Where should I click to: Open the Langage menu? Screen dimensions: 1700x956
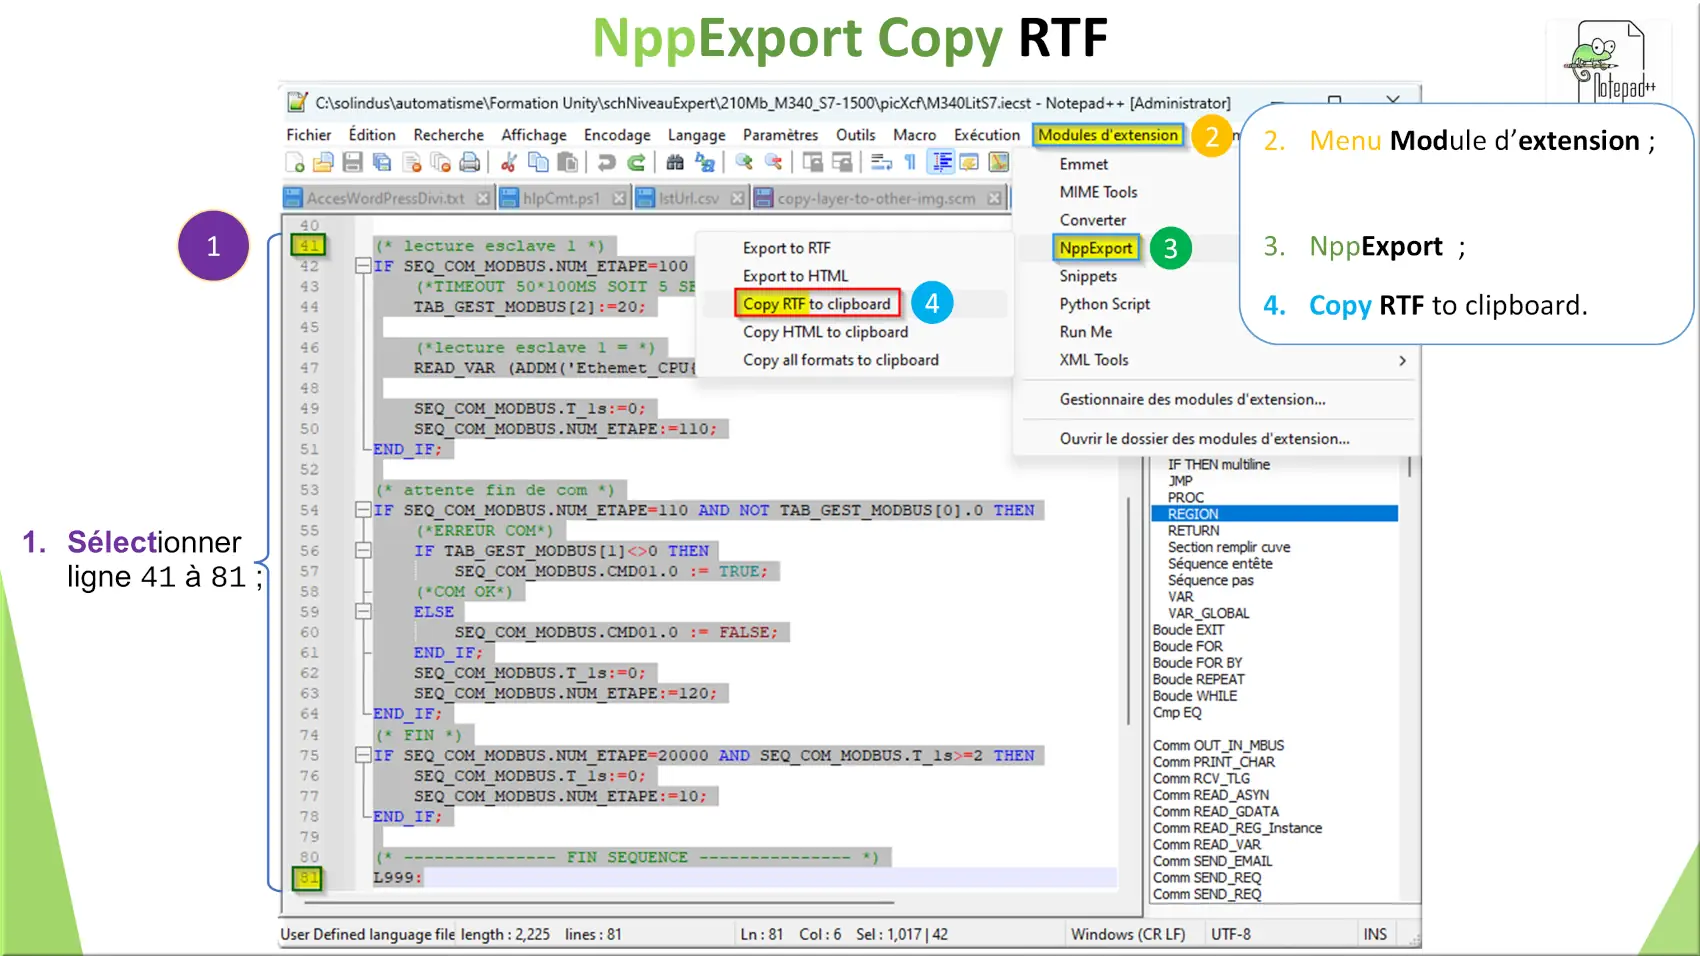click(696, 135)
